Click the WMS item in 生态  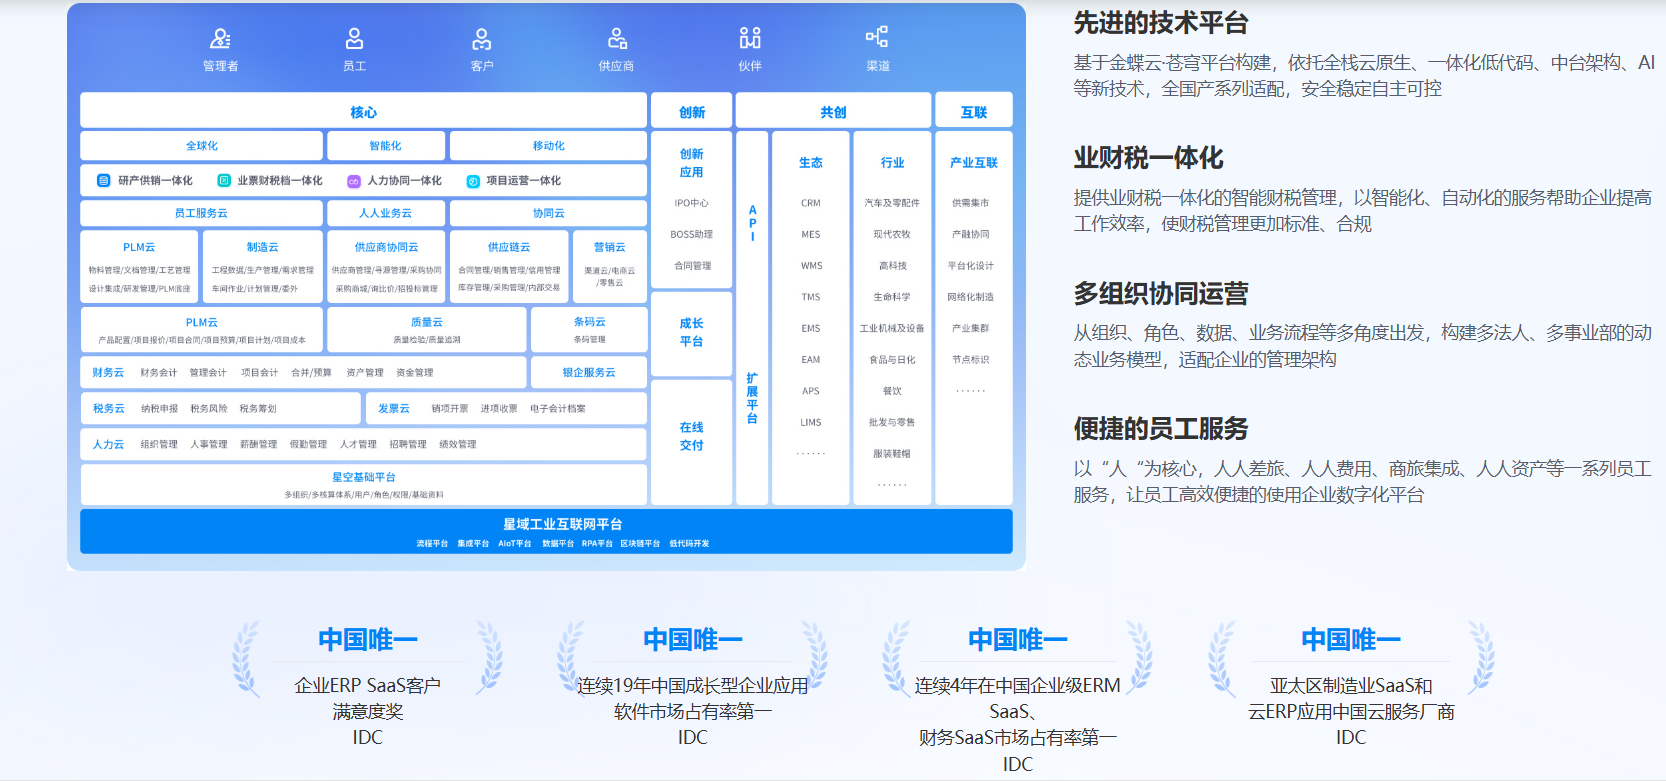tap(811, 266)
